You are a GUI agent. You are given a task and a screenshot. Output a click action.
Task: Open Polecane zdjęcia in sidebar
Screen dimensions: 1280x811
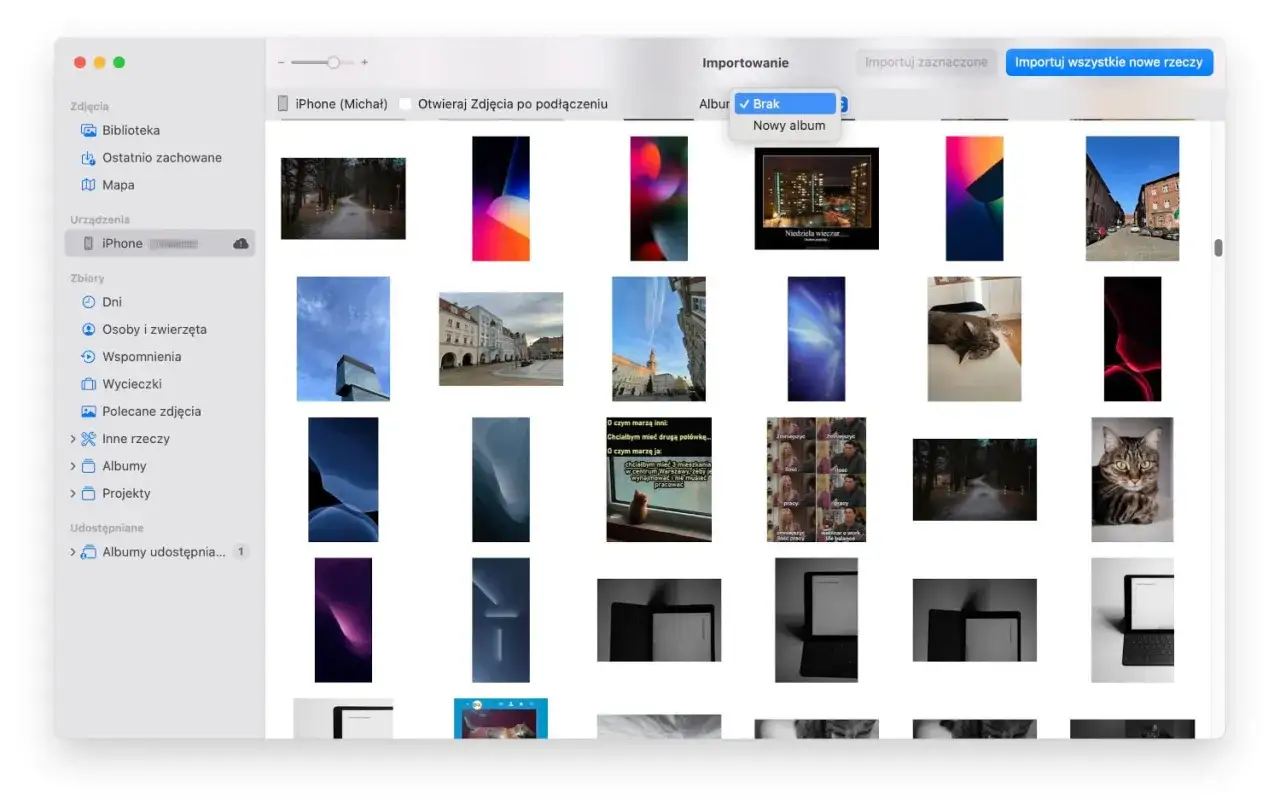coord(151,411)
